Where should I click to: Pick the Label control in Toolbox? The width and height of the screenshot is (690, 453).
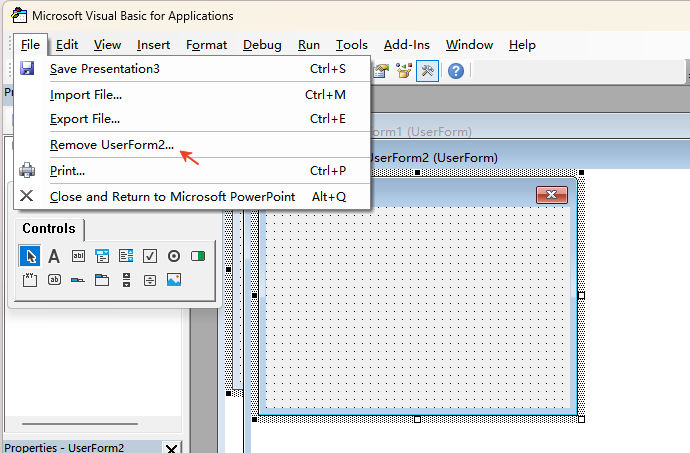coord(54,256)
